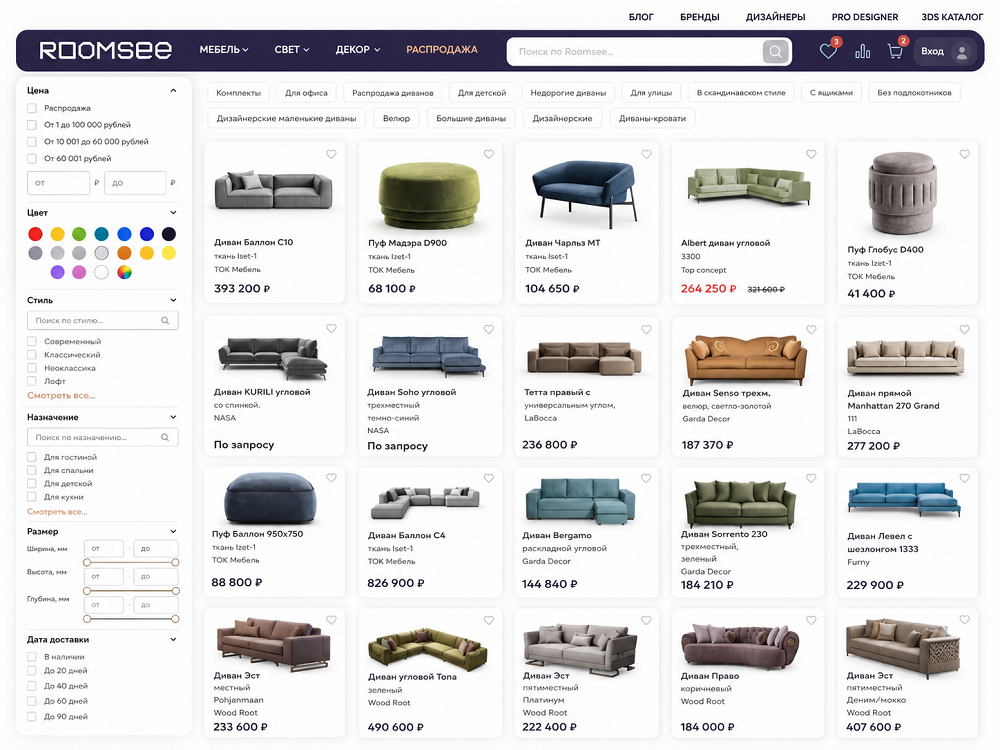The width and height of the screenshot is (1000, 750).
Task: Favorite Диван Soho угловой heart
Action: tap(489, 329)
